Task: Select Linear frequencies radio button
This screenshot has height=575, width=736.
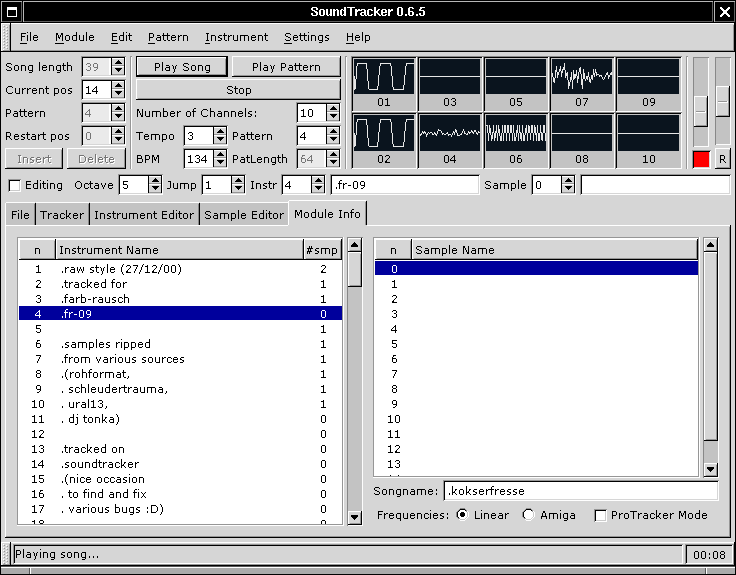Action: (462, 515)
